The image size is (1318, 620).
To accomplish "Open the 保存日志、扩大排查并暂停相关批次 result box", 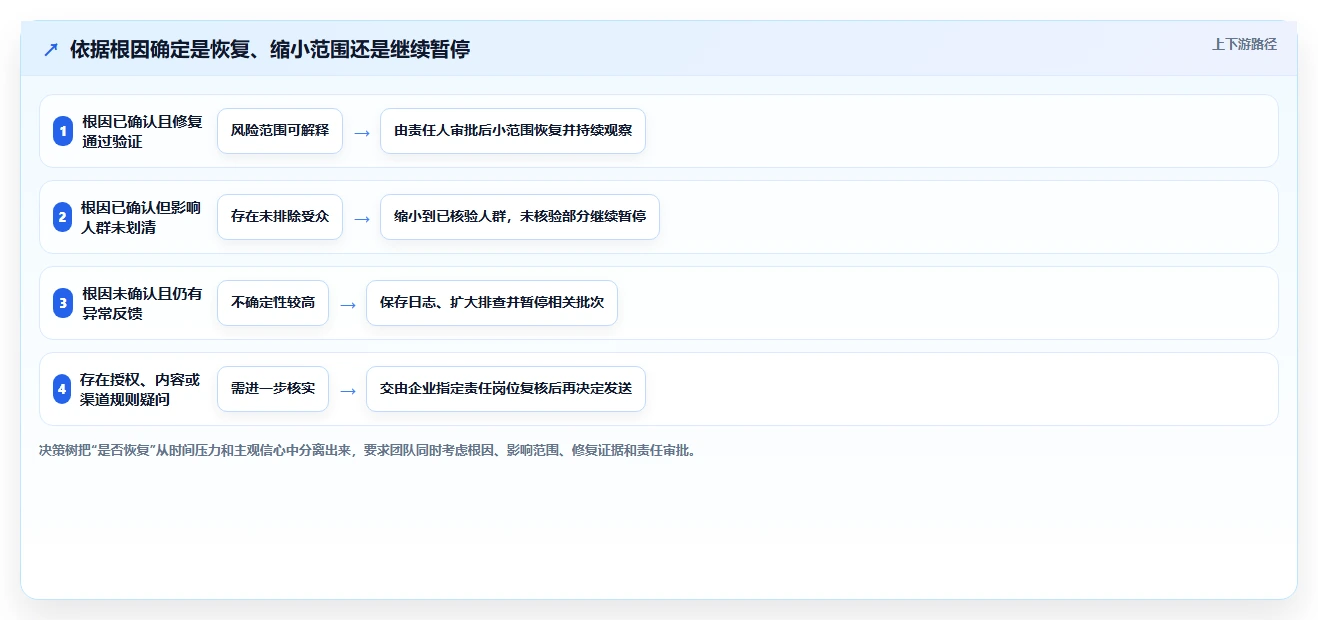I will [492, 303].
